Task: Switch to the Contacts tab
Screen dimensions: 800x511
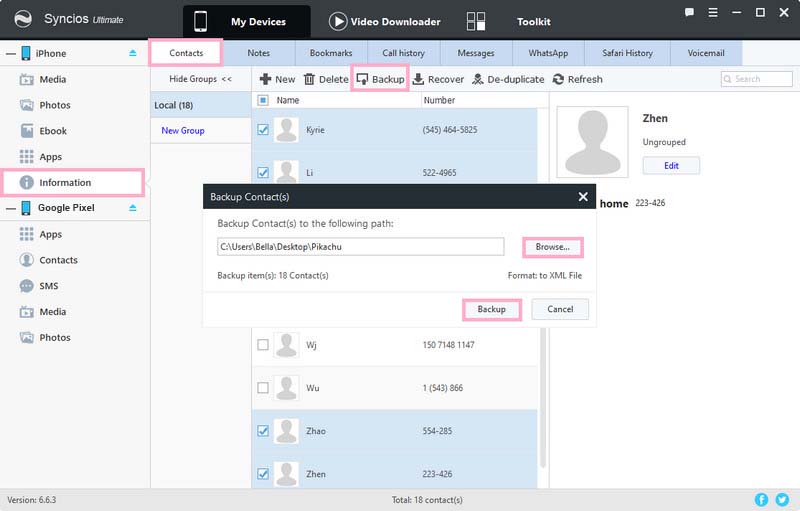Action: point(186,53)
